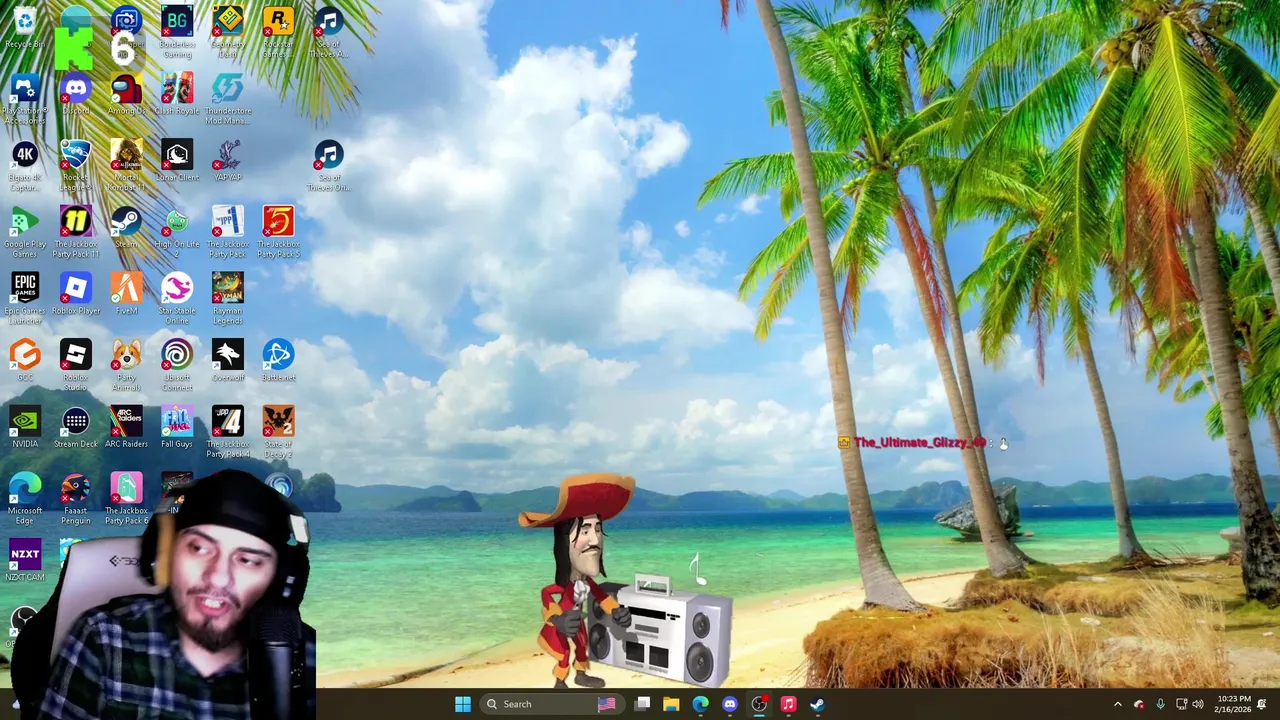Open the Recycle Bin desktop icon
The image size is (1280, 720).
[x=24, y=28]
